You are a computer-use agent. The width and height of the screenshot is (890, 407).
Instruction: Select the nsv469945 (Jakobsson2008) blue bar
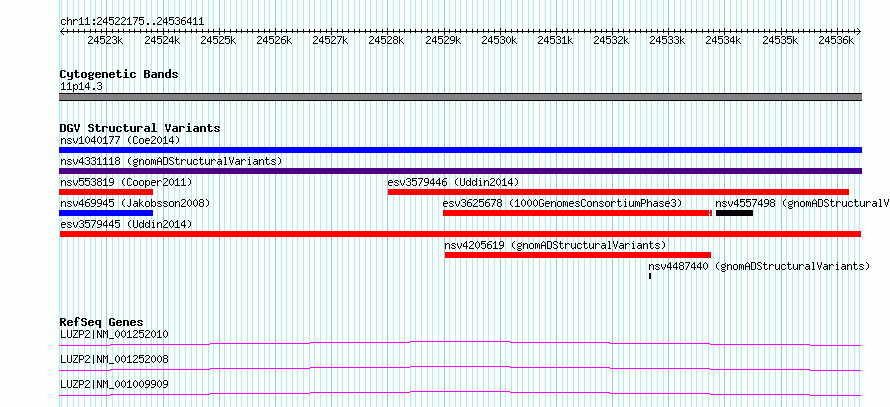click(106, 213)
